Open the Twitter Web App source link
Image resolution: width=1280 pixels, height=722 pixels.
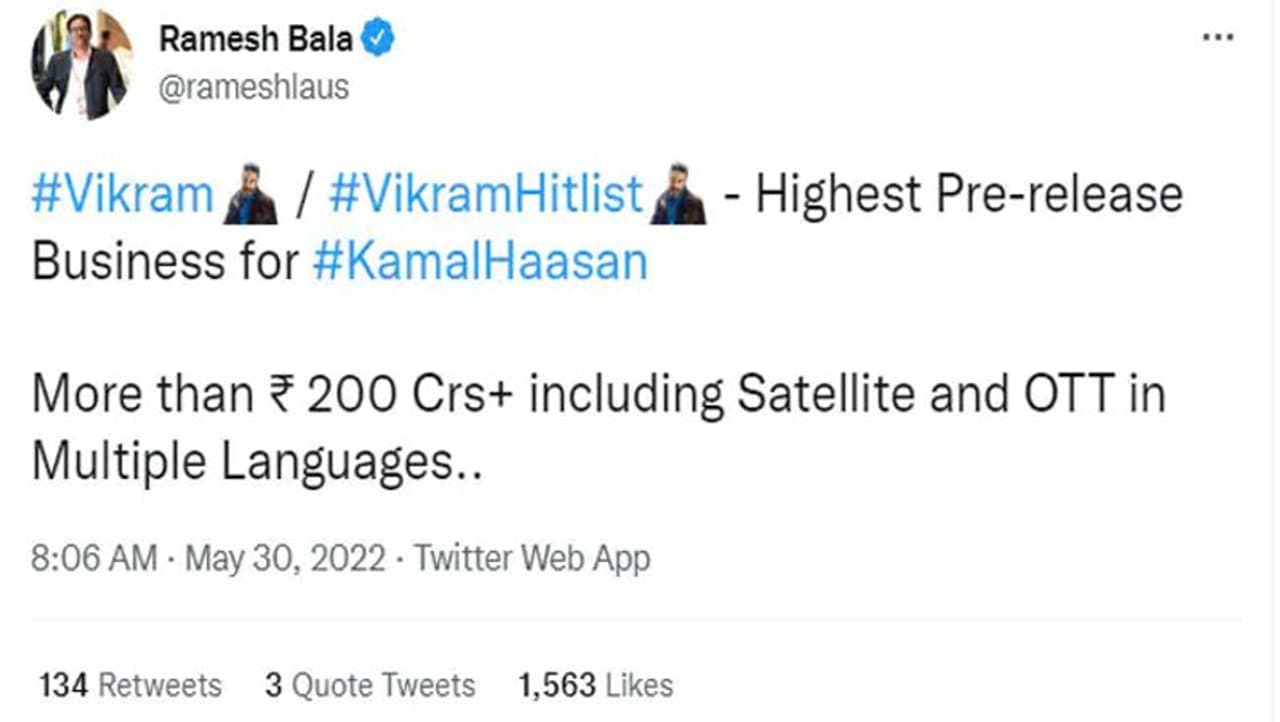tap(532, 558)
